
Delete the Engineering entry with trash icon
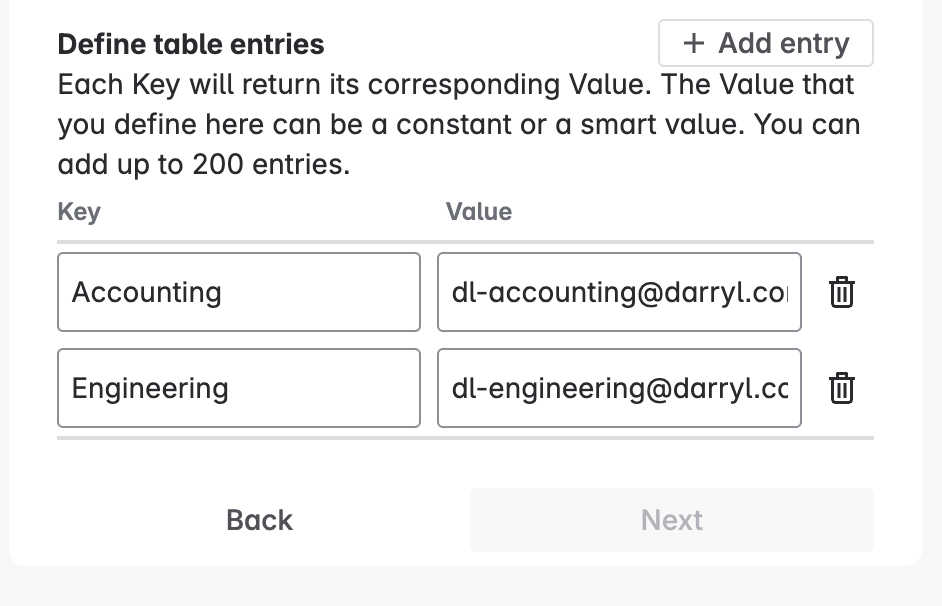(x=842, y=388)
